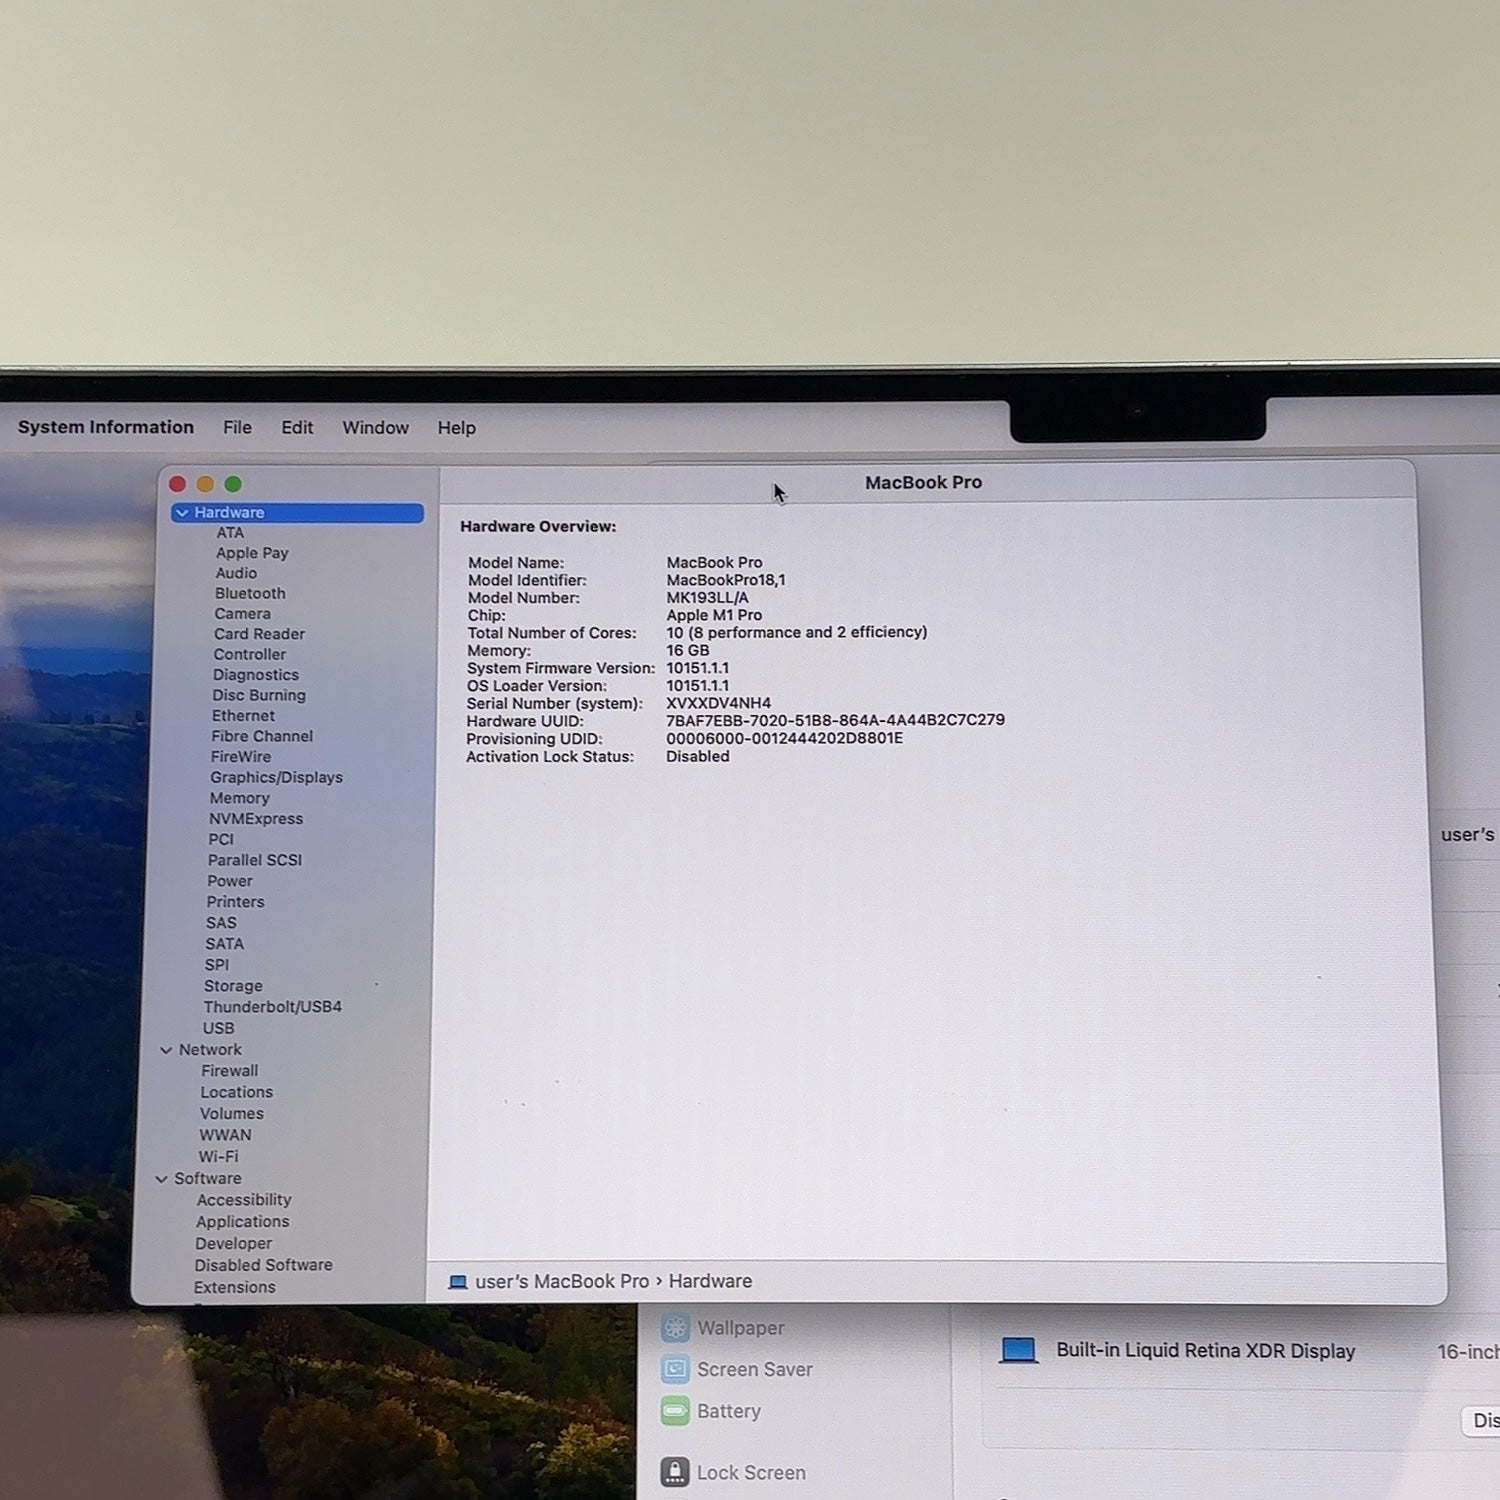Select Firewall under Network
1500x1500 pixels.
coord(229,1071)
